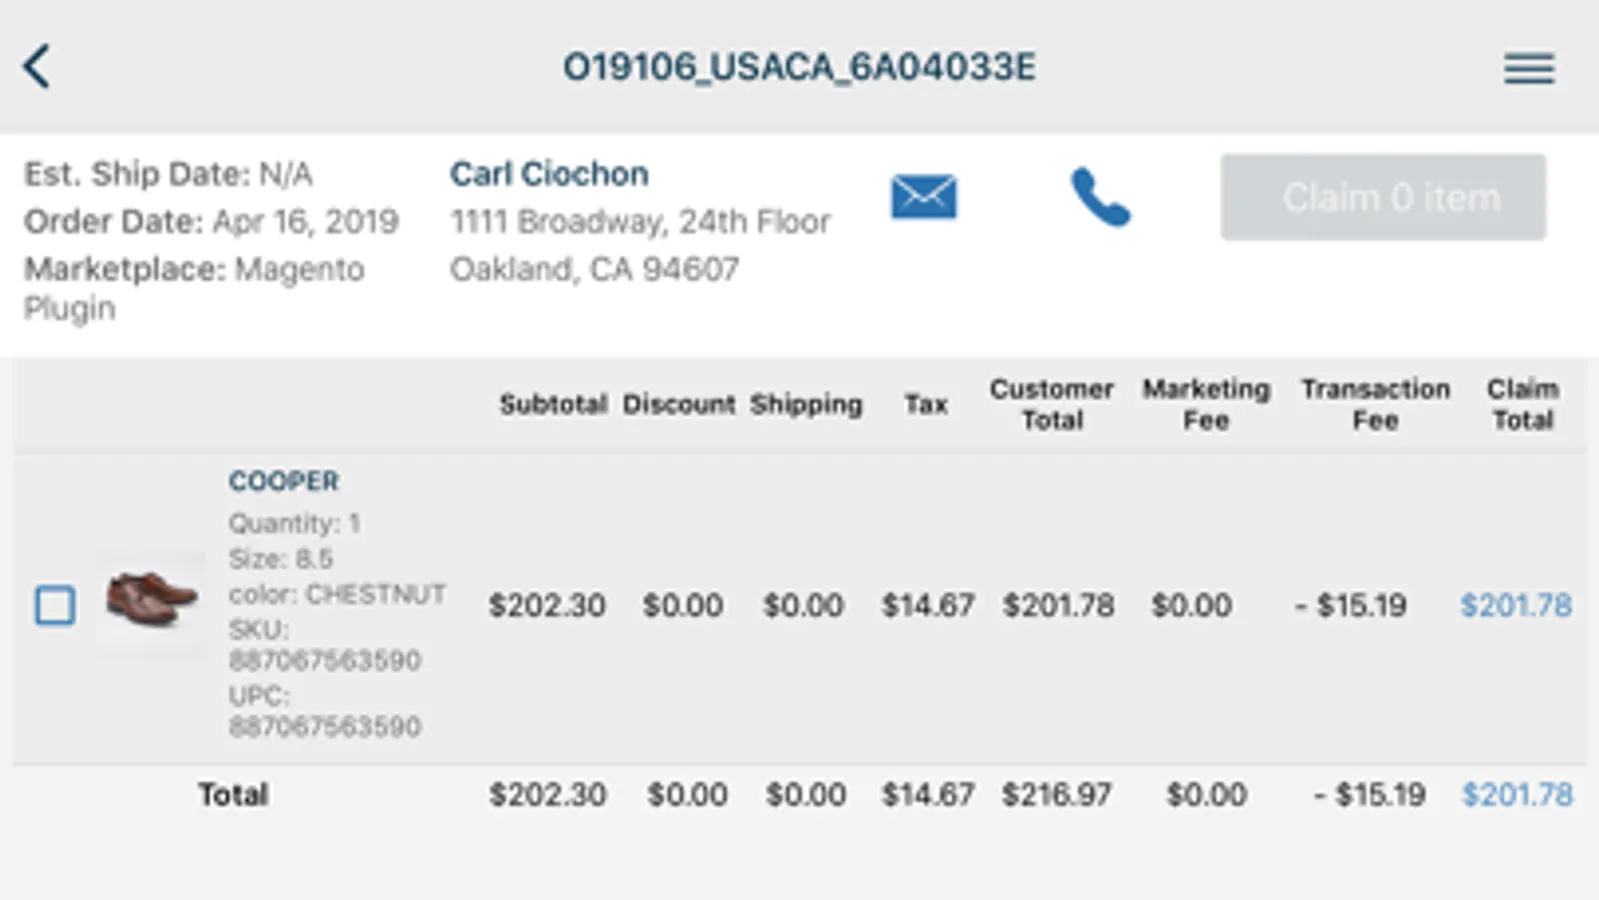Click the COOPER row claim total $201.78

pyautogui.click(x=1515, y=605)
